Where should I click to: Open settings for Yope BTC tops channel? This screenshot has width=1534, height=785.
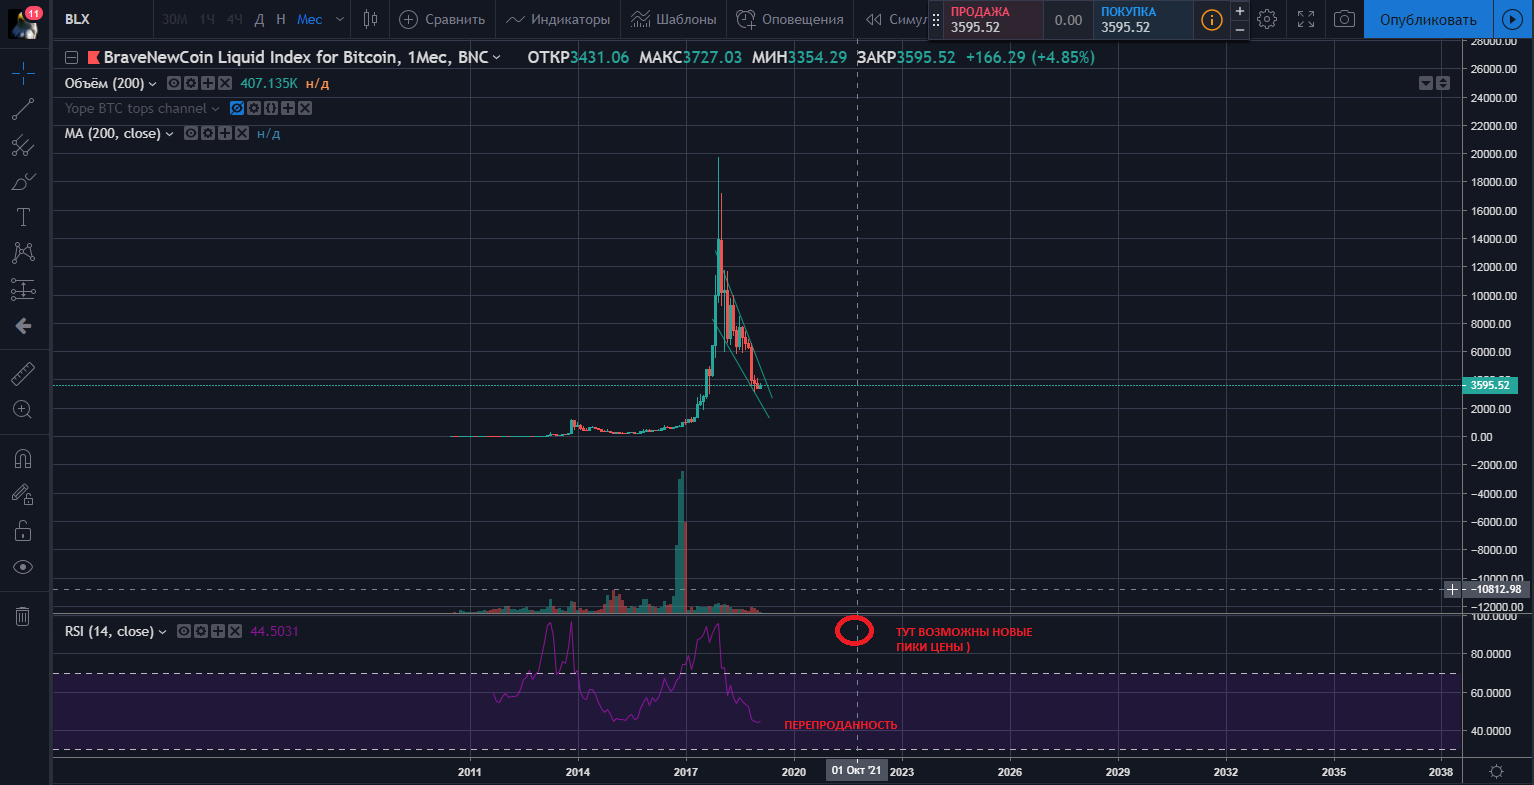click(x=254, y=108)
